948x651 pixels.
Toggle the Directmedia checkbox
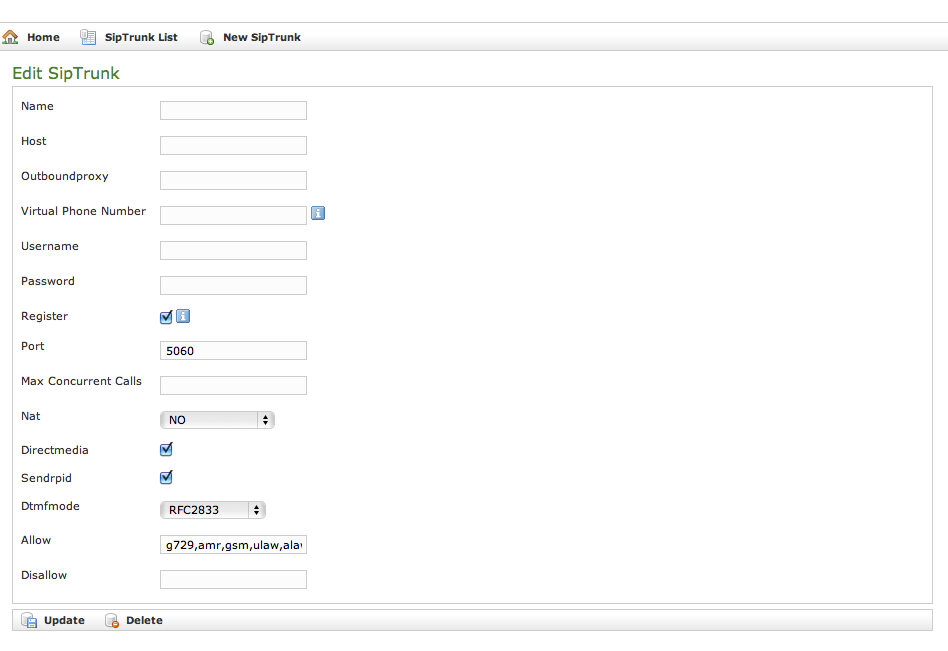pyautogui.click(x=167, y=450)
